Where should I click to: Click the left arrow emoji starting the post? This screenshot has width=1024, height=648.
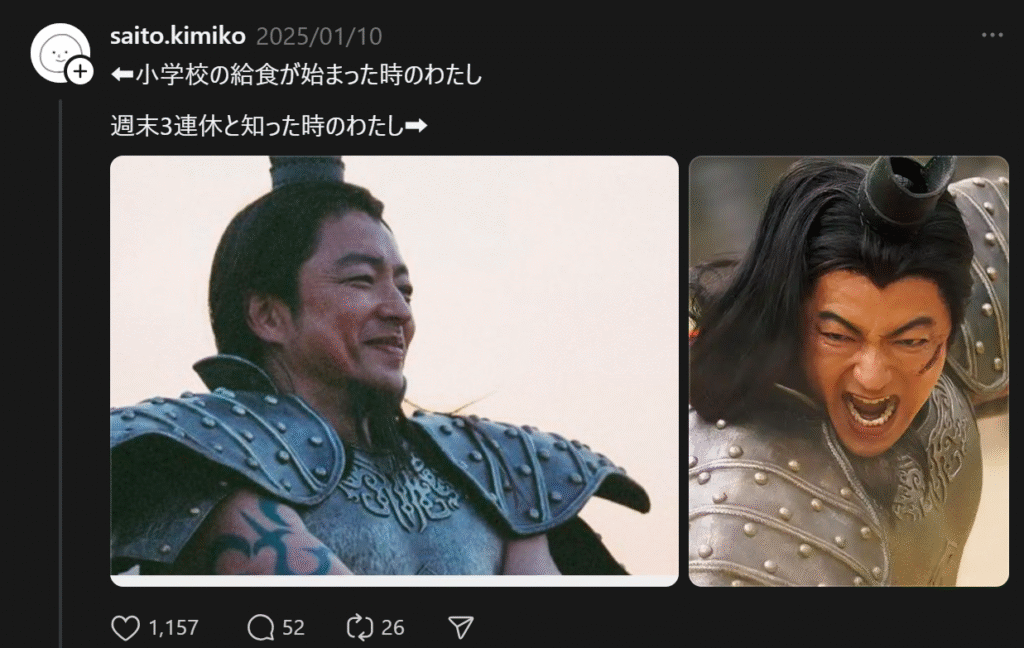coord(122,74)
